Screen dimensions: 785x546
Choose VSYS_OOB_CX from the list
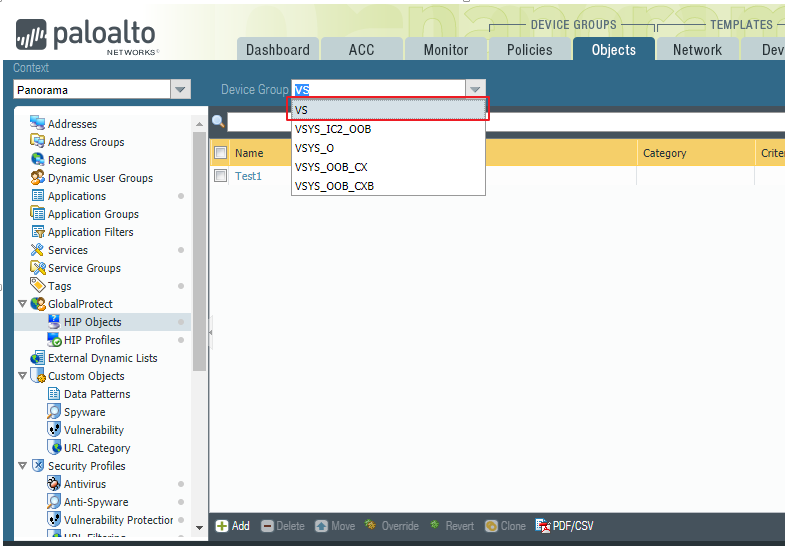pos(388,167)
